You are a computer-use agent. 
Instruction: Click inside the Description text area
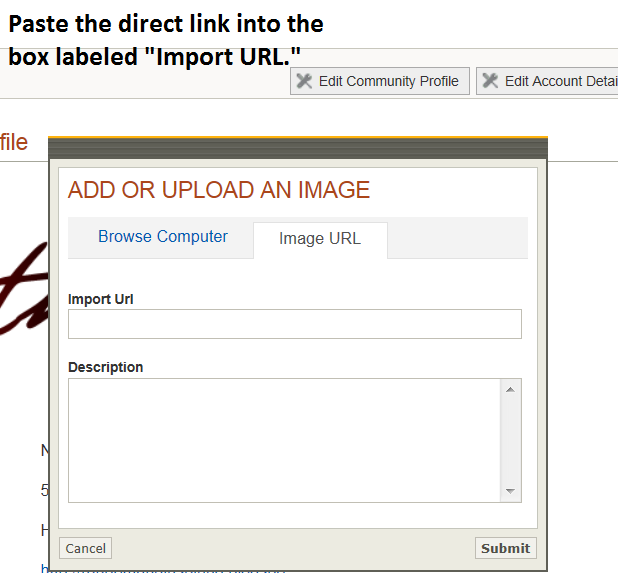(283, 440)
